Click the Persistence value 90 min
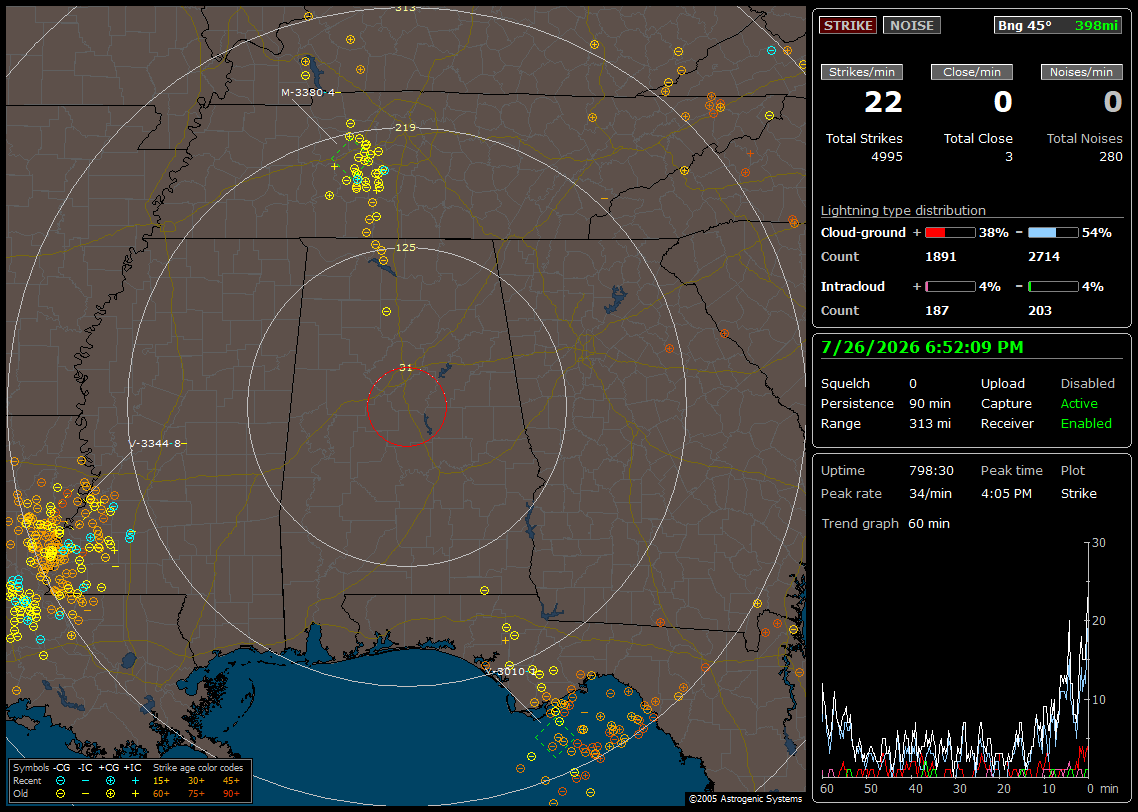Viewport: 1138px width, 812px height. click(x=930, y=403)
